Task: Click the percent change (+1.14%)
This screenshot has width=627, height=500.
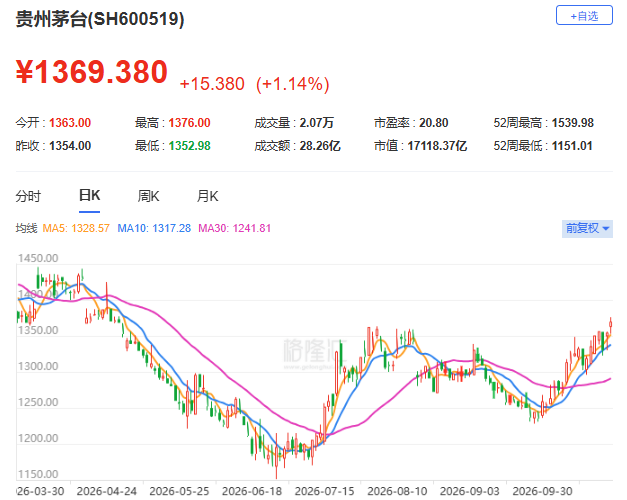Action: point(293,84)
